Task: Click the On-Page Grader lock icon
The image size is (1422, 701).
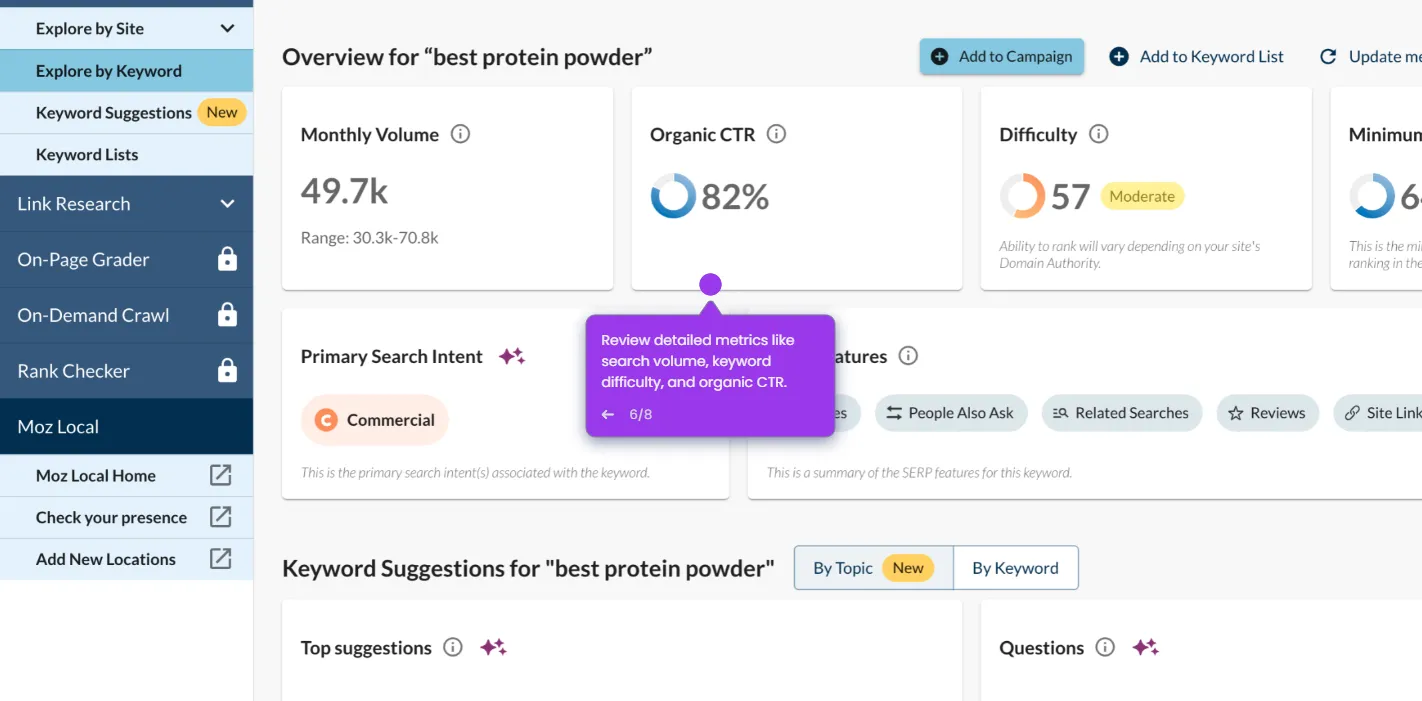Action: pos(228,259)
